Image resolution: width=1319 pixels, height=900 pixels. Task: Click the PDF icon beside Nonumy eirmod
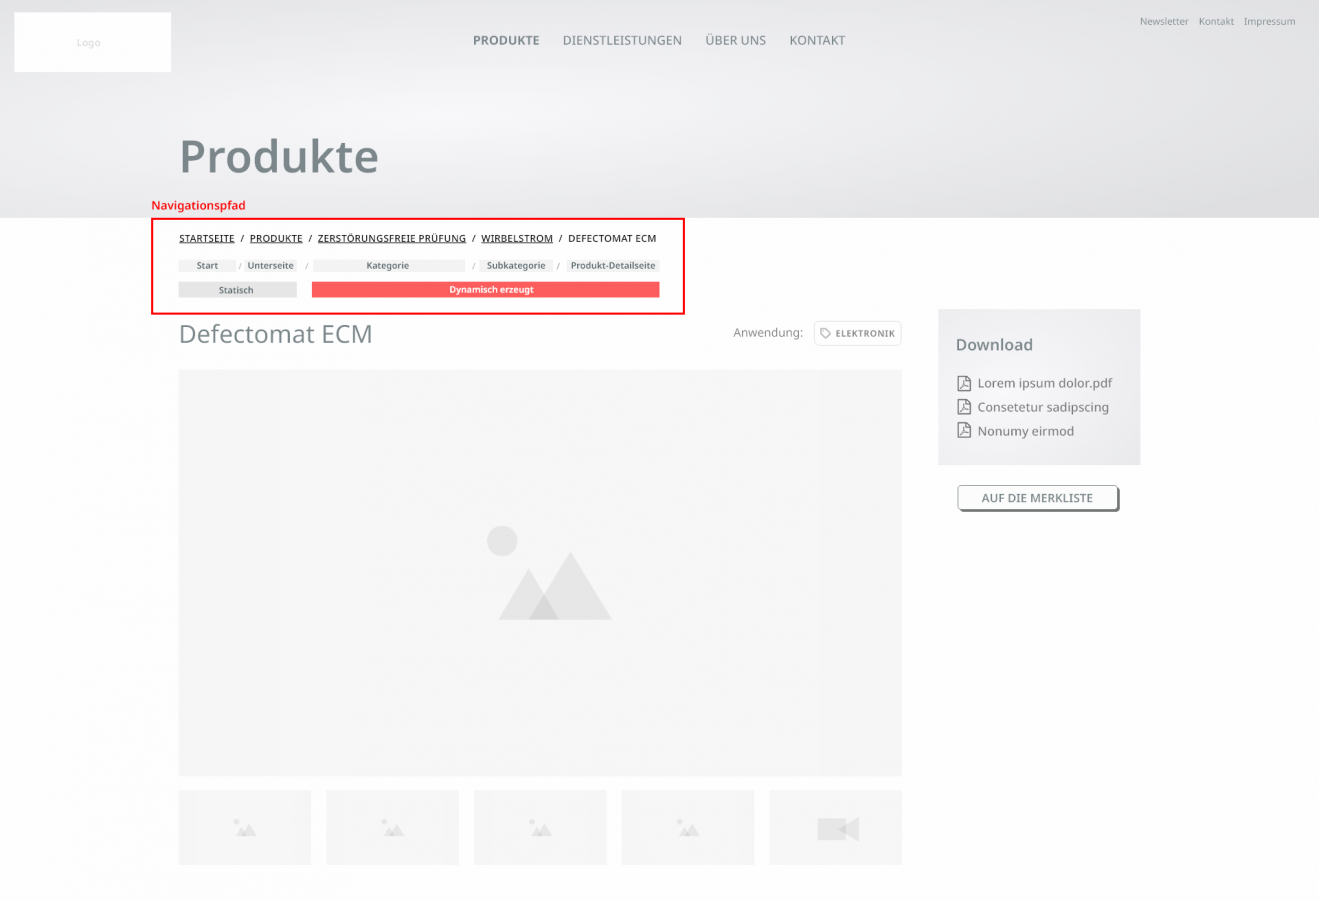[964, 431]
